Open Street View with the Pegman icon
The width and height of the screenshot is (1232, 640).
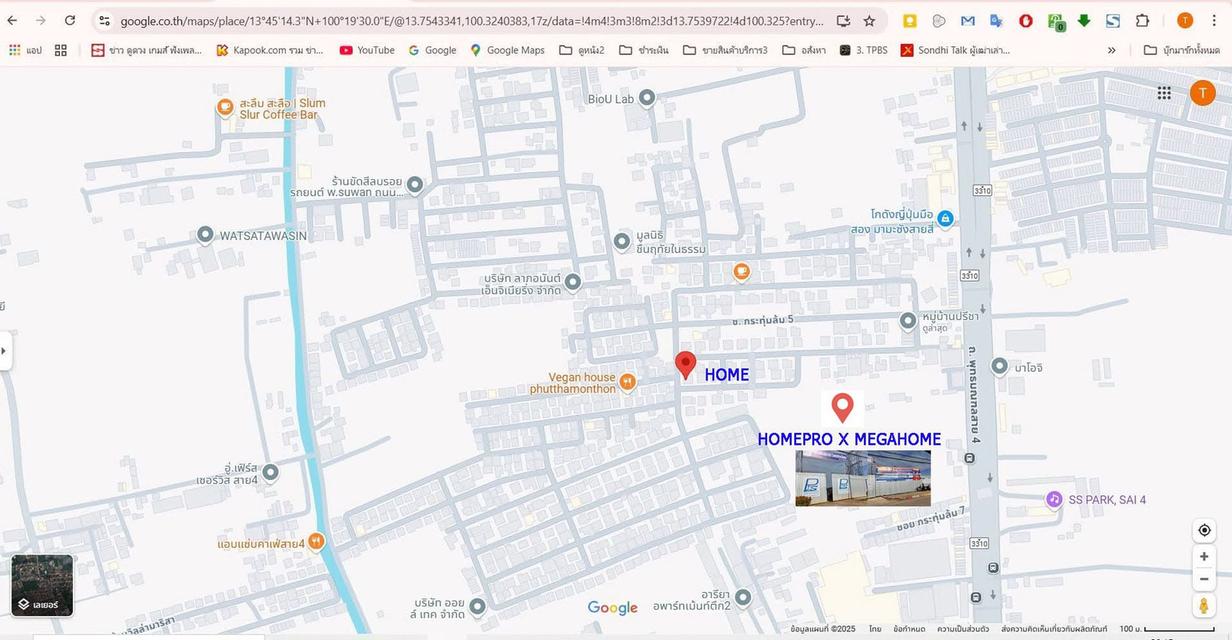pyautogui.click(x=1204, y=606)
